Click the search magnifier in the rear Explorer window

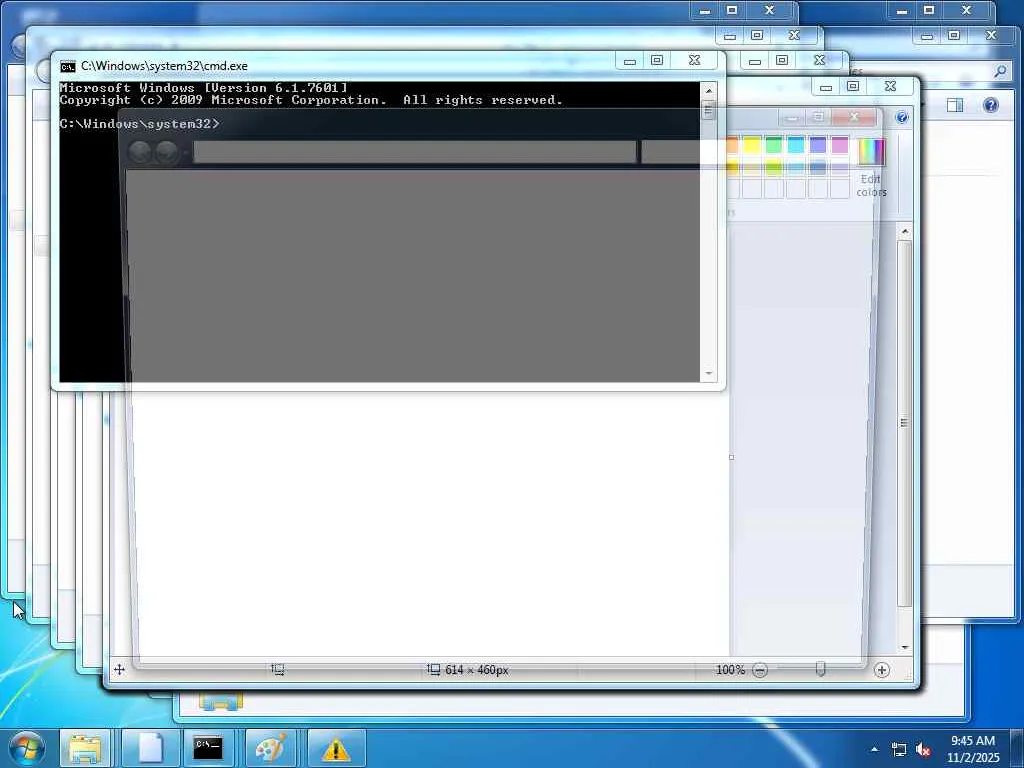click(x=1000, y=71)
